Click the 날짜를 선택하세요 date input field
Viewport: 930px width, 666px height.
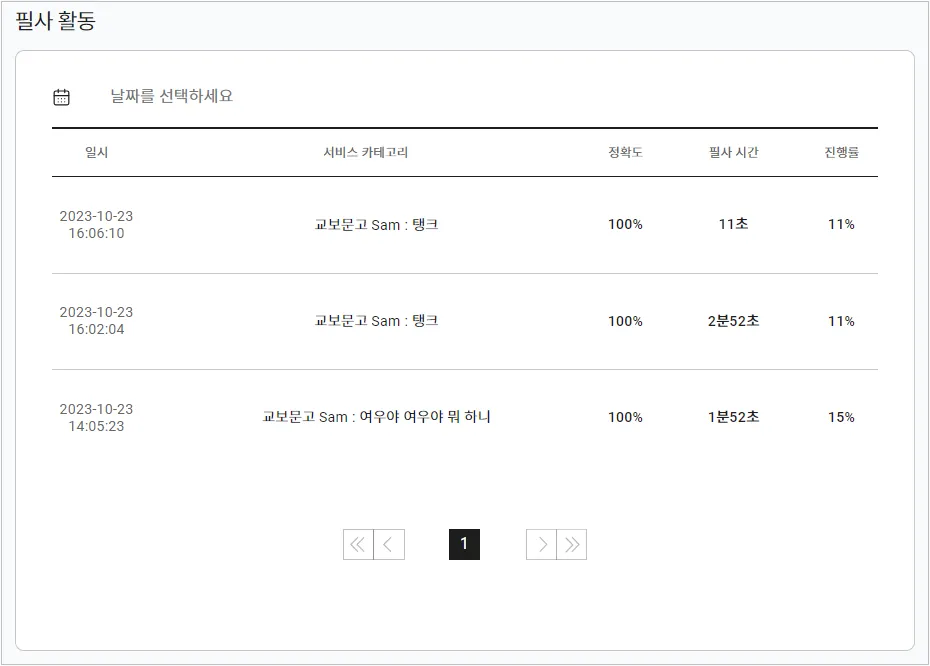[171, 97]
